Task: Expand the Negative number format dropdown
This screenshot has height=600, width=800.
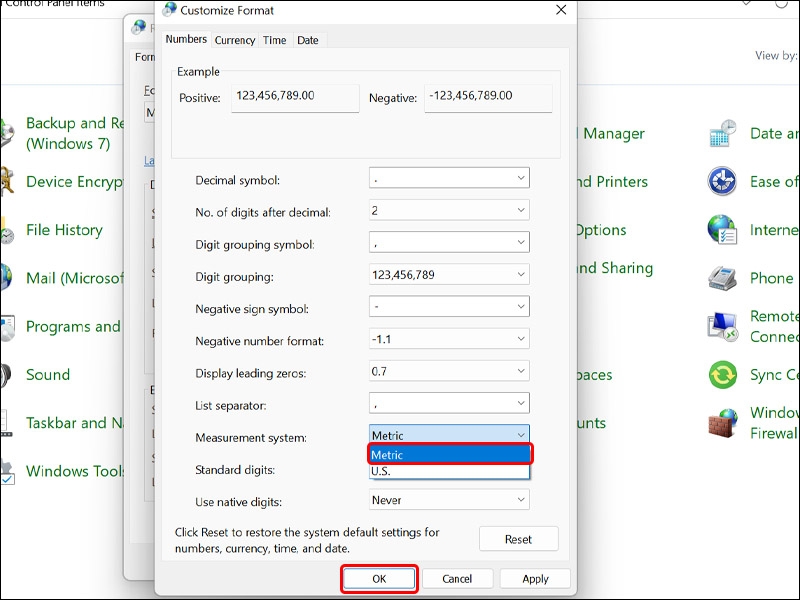Action: click(449, 340)
